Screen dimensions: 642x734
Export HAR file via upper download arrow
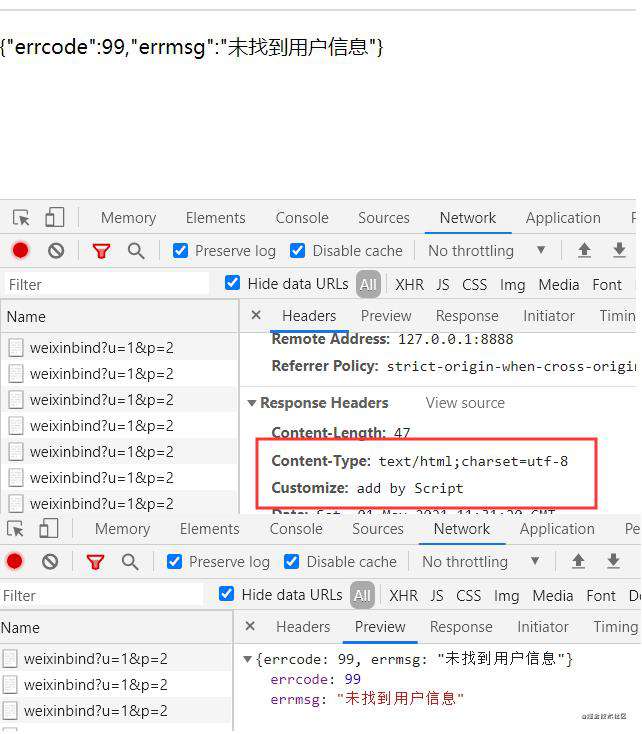619,250
